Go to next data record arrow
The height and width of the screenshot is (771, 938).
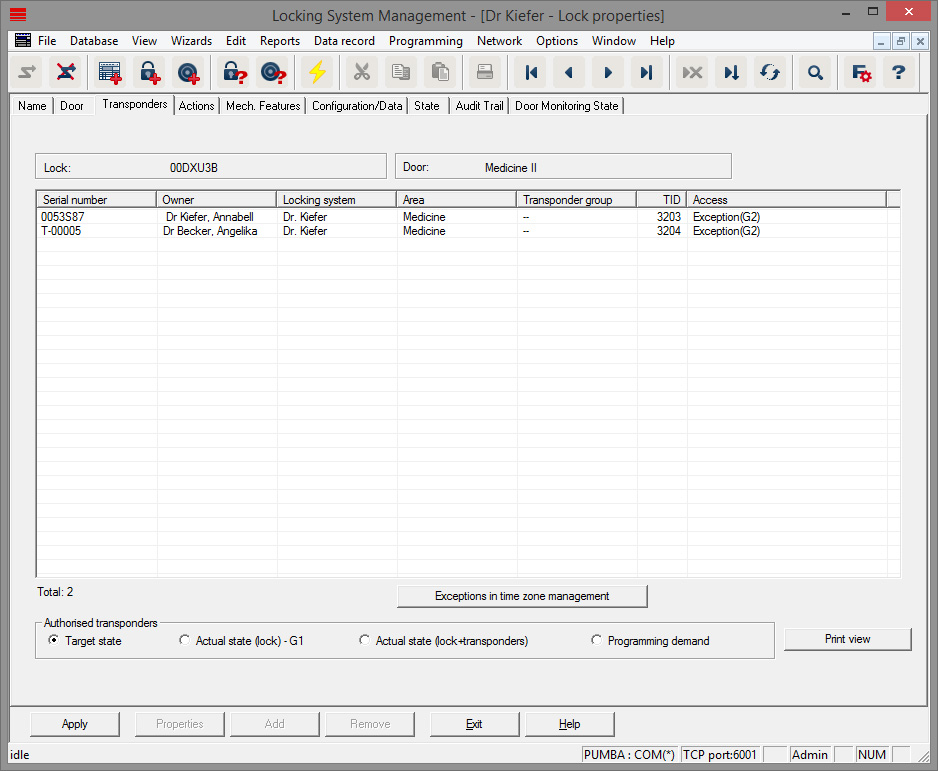pos(608,72)
